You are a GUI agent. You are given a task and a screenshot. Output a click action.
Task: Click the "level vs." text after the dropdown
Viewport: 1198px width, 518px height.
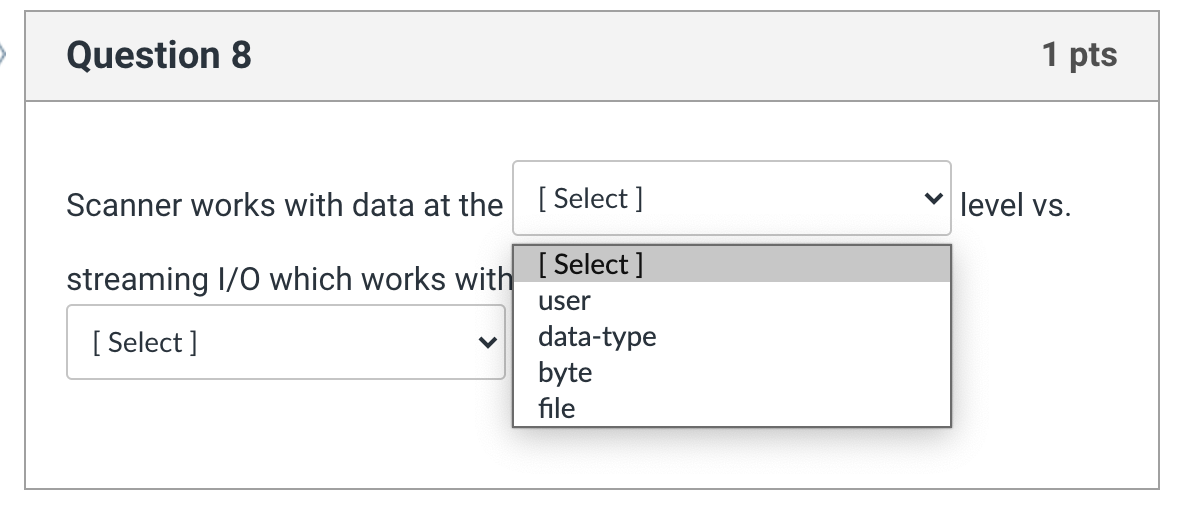coord(1015,206)
